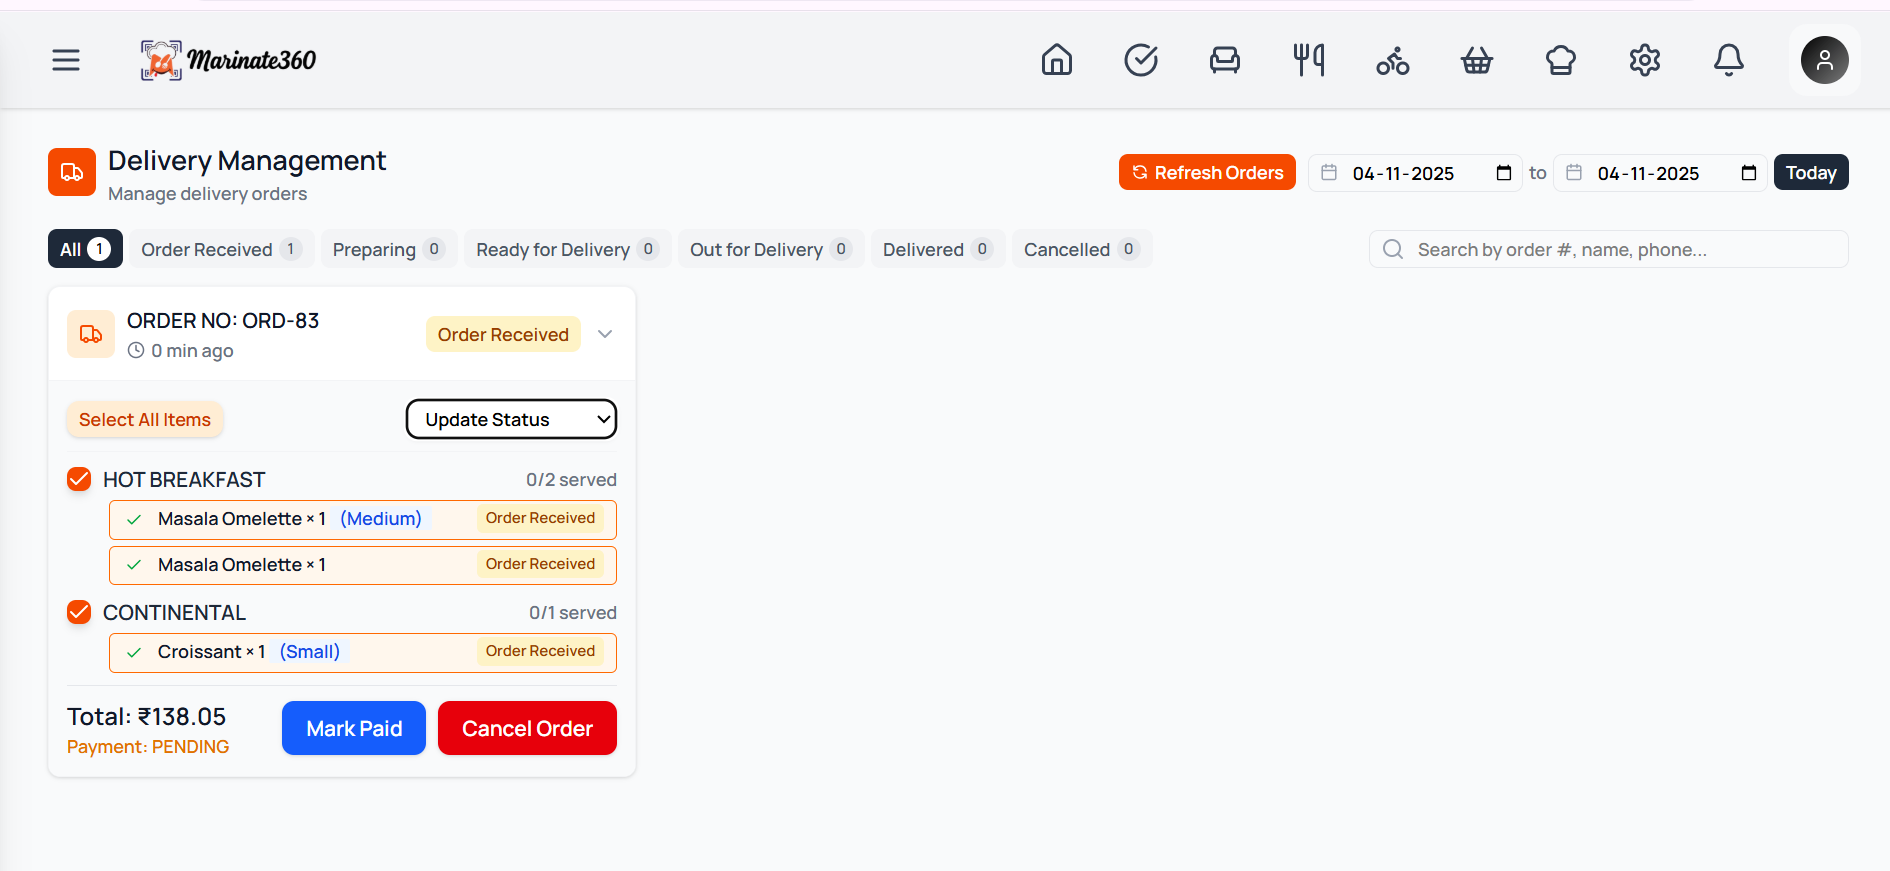The width and height of the screenshot is (1890, 871).
Task: Click the Cancel Order button
Action: 527,728
